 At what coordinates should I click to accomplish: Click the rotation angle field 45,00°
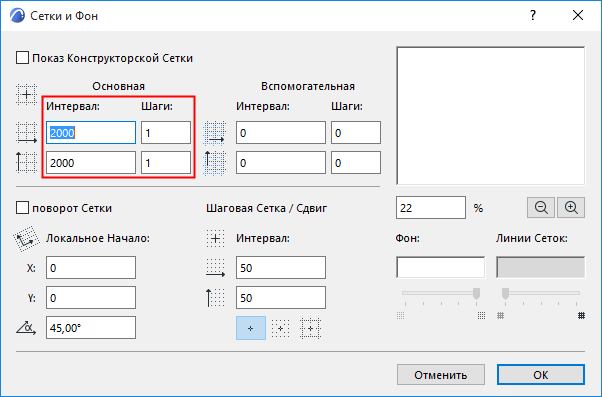coord(91,328)
